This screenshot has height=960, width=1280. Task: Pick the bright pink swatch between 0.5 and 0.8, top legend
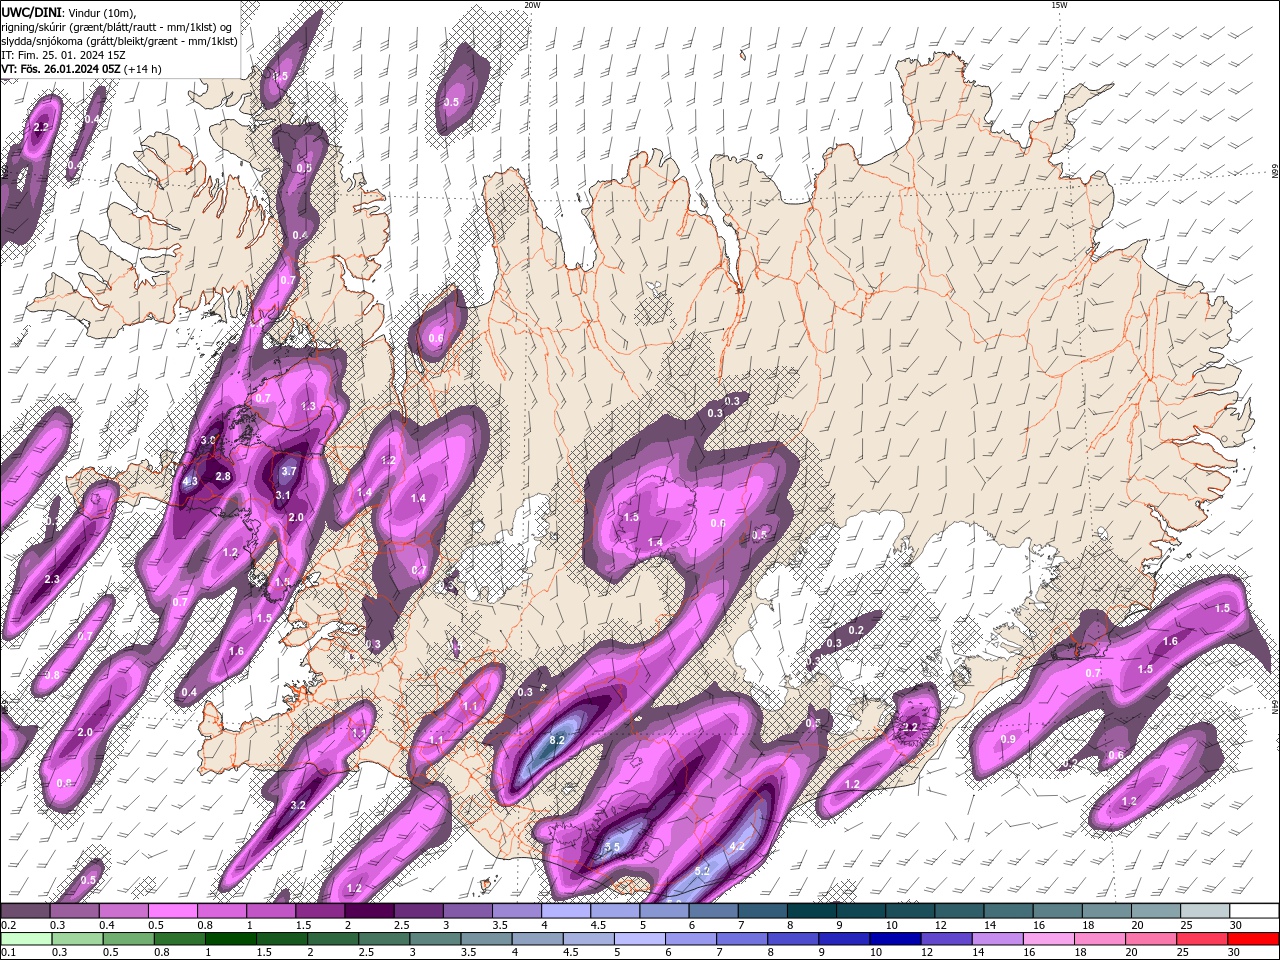[172, 911]
